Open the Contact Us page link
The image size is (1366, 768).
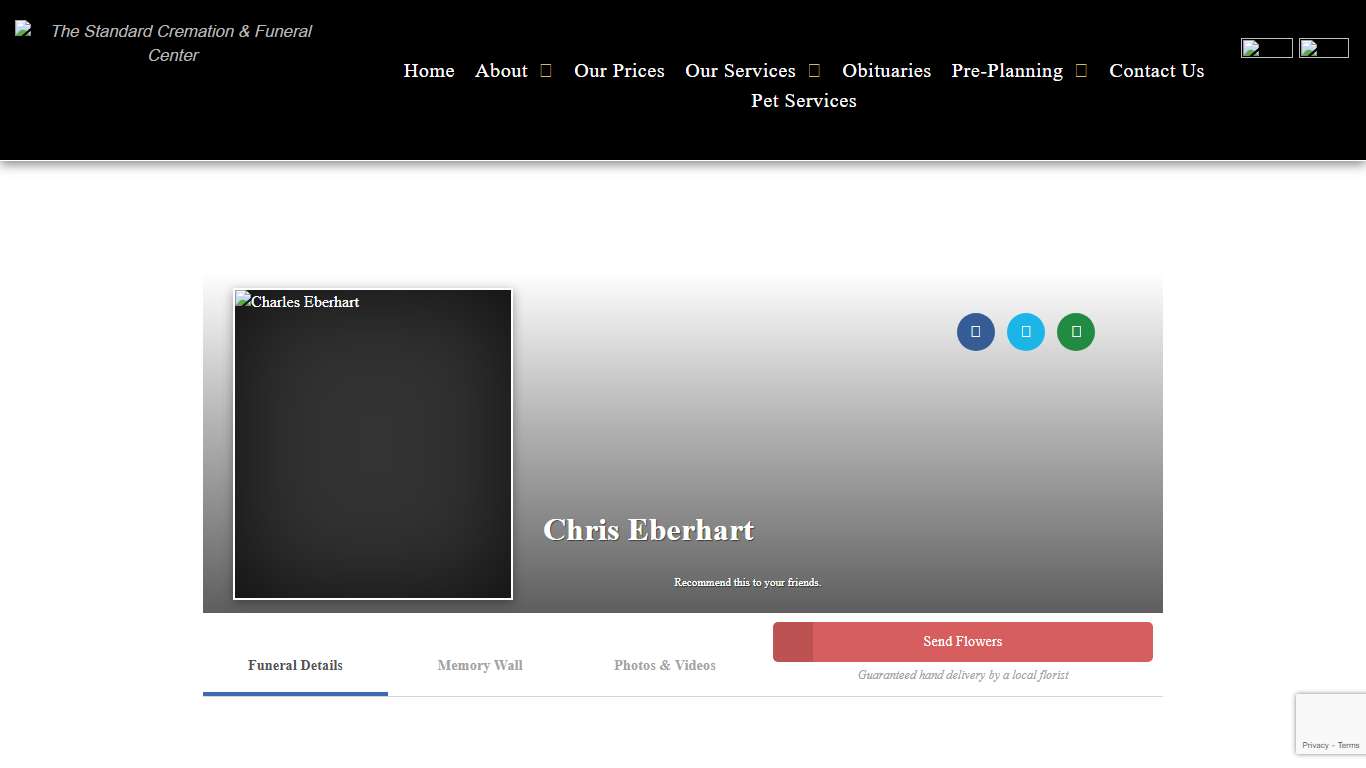(1156, 71)
